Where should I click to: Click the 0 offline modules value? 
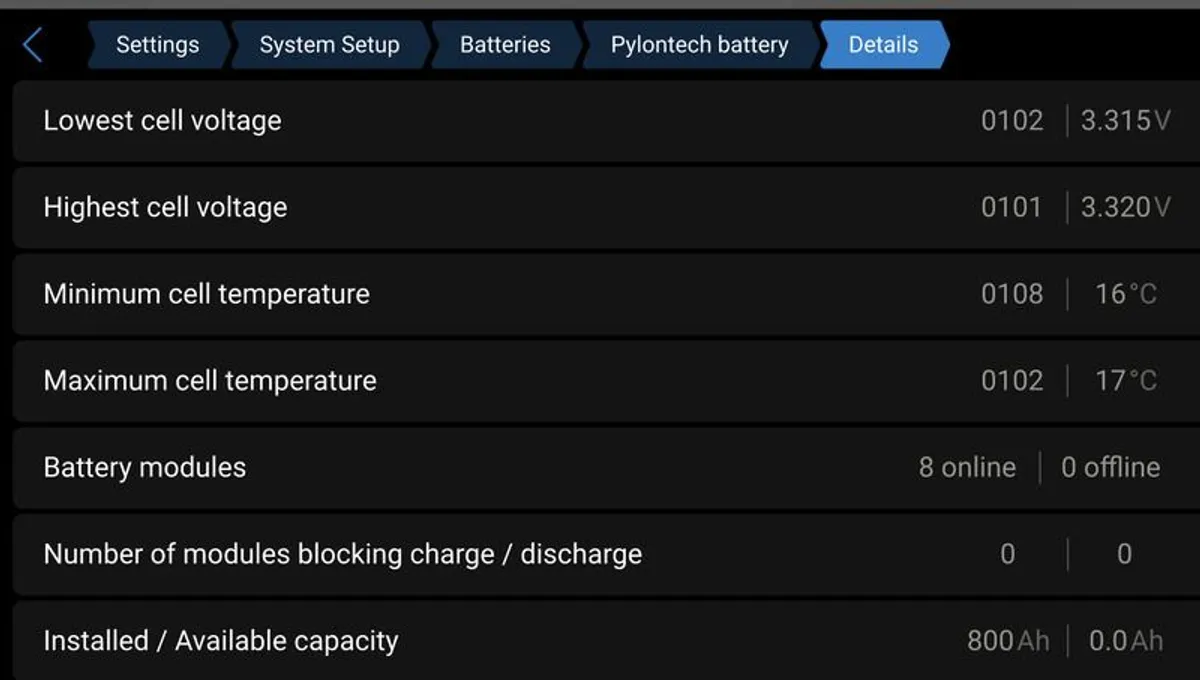(1110, 467)
